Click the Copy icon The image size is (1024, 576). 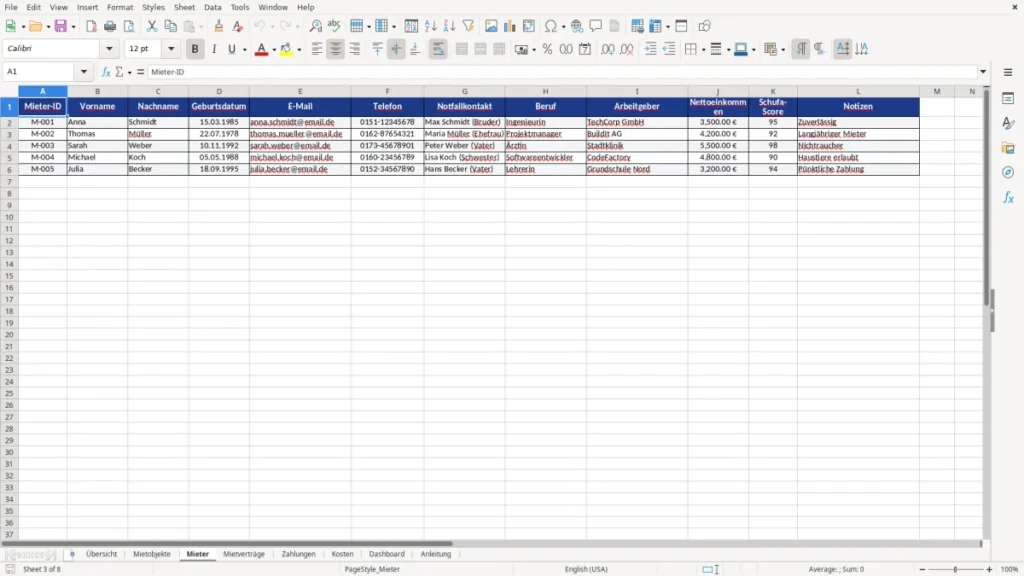pyautogui.click(x=170, y=26)
